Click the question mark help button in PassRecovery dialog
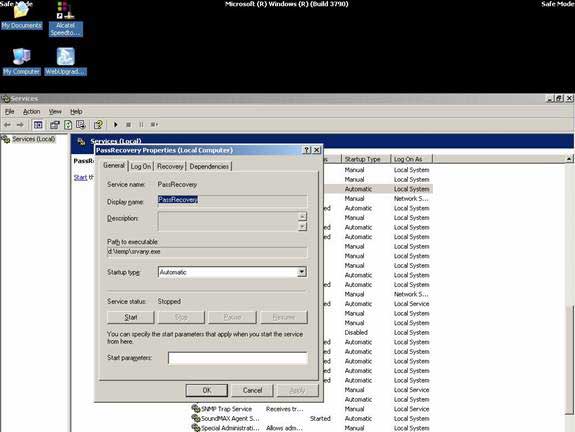This screenshot has width=575, height=432. [307, 150]
